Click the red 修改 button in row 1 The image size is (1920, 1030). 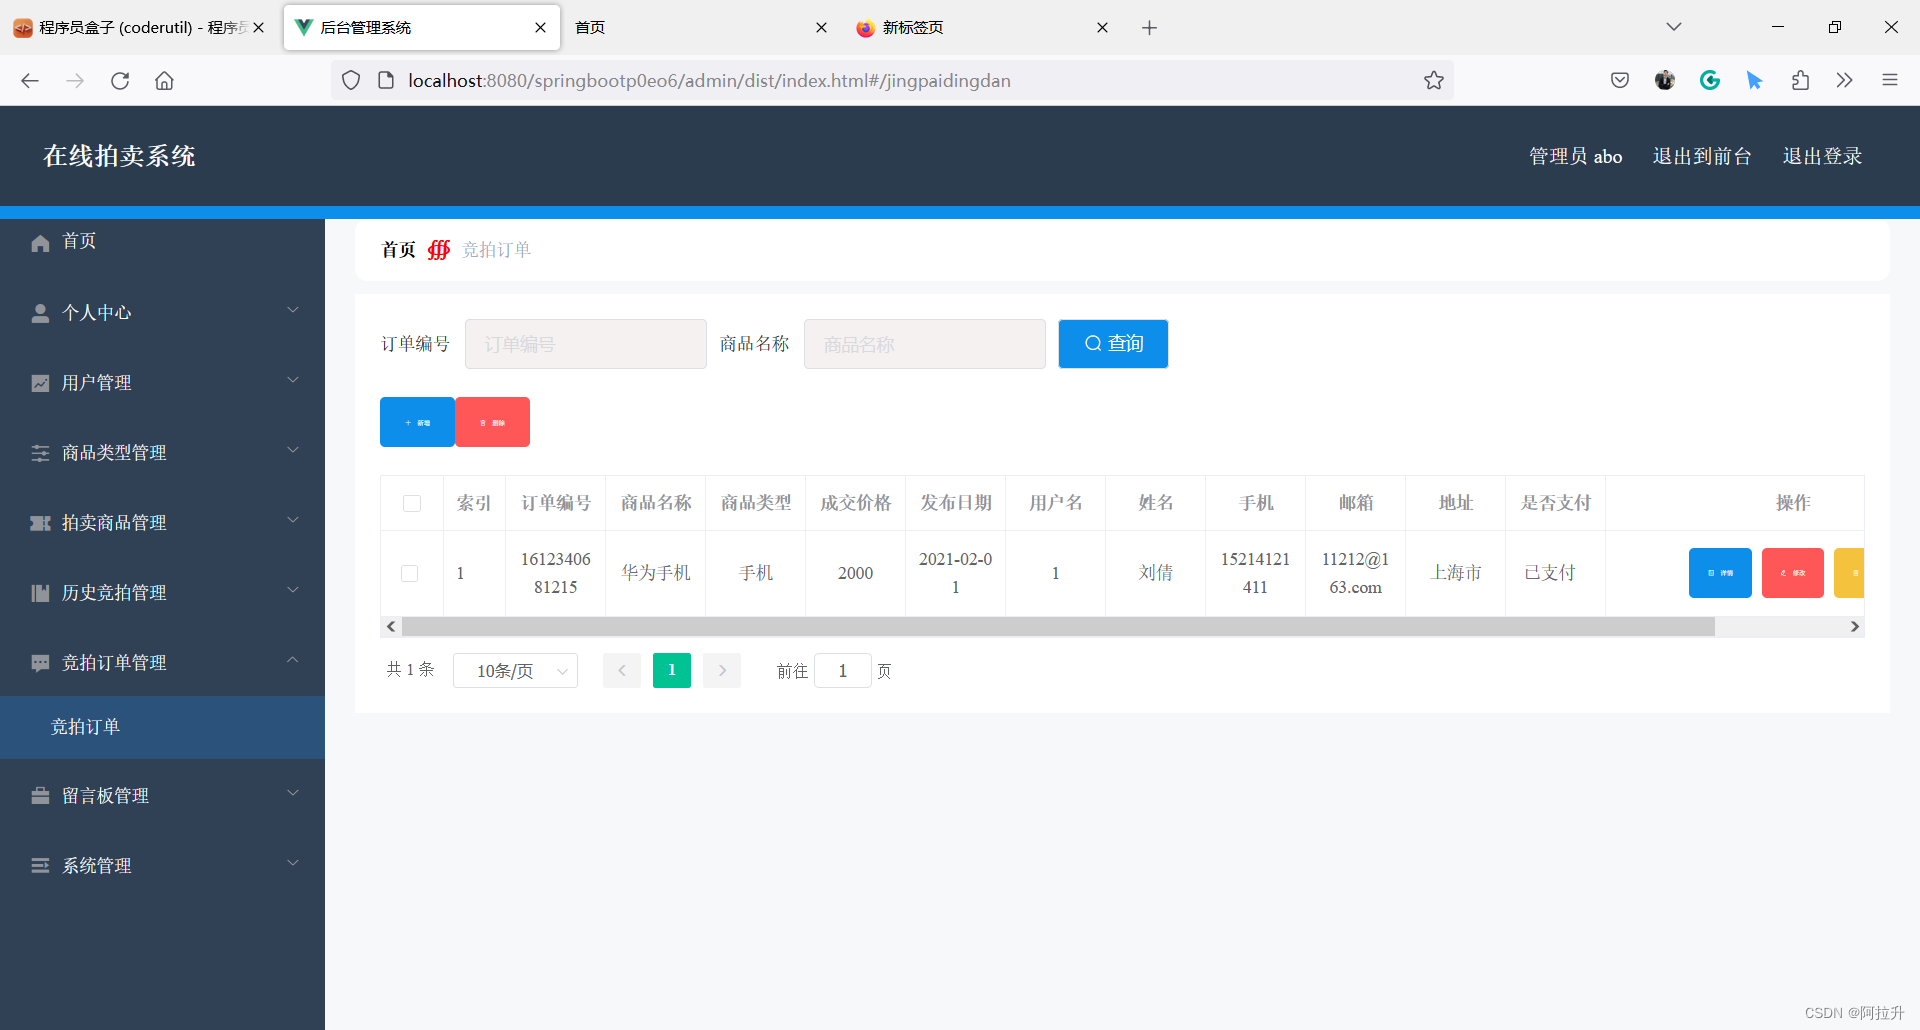[1792, 573]
